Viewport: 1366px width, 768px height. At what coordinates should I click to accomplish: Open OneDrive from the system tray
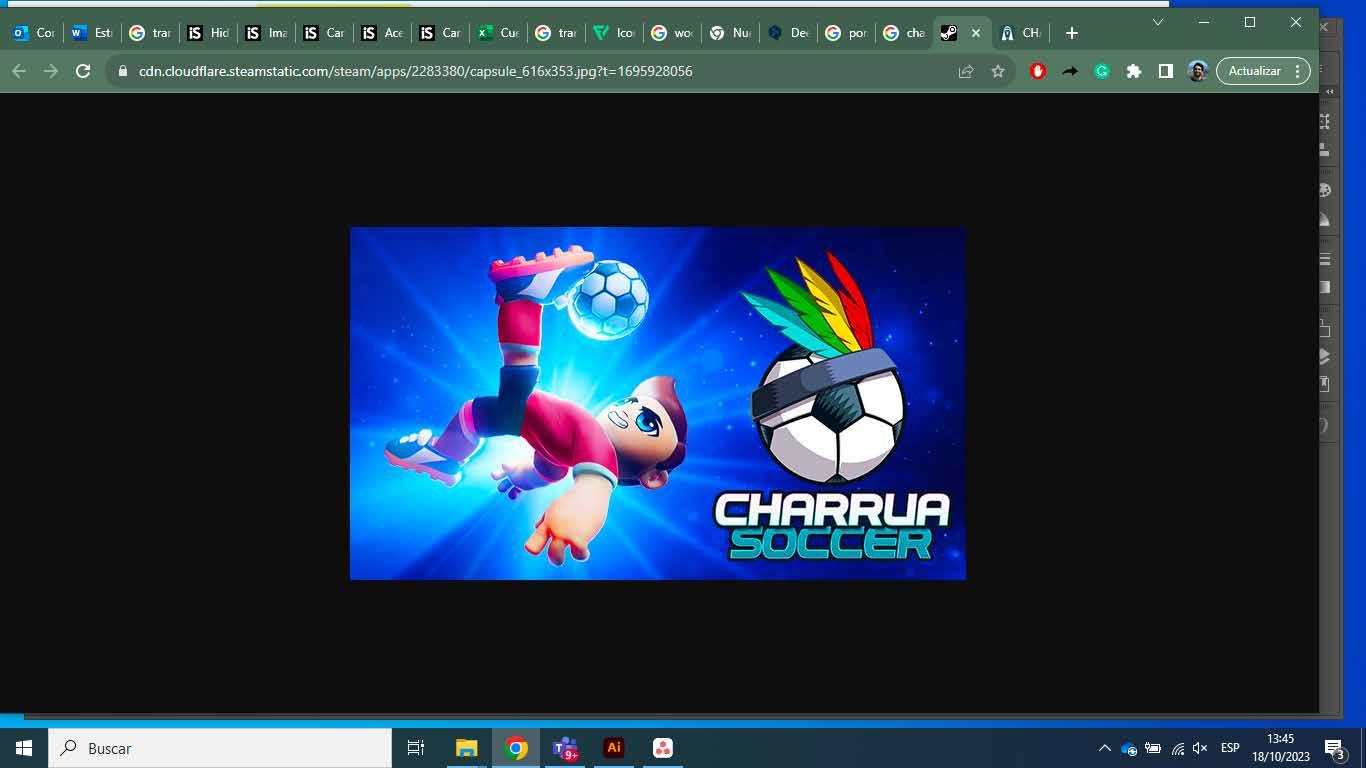(1129, 748)
